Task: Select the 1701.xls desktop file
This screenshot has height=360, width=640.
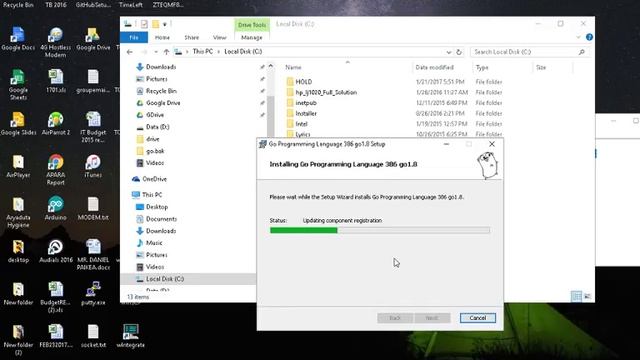Action: 56,81
